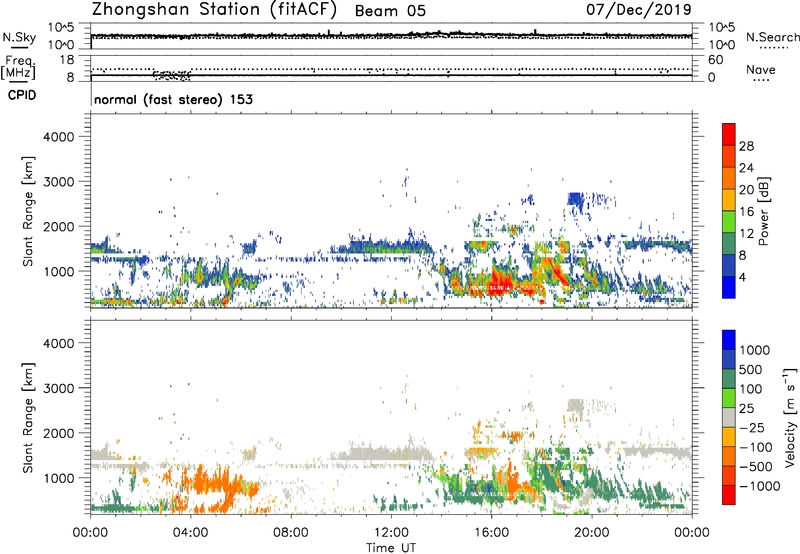Image resolution: width=800 pixels, height=554 pixels.
Task: Click the yellow Velocity segment -100 to -25
Action: tap(729, 437)
